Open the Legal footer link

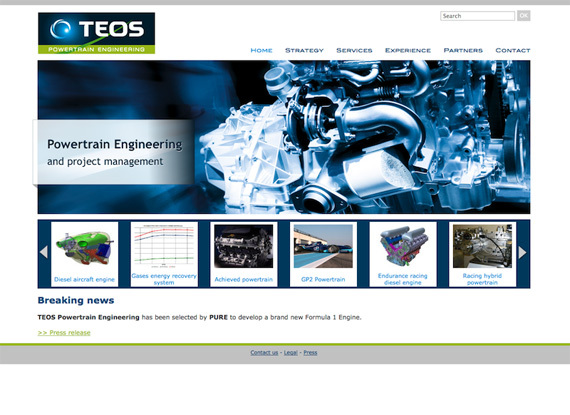291,352
